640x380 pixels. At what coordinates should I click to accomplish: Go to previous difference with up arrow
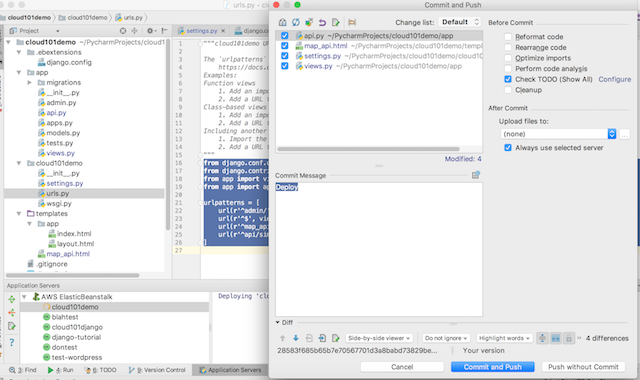282,338
